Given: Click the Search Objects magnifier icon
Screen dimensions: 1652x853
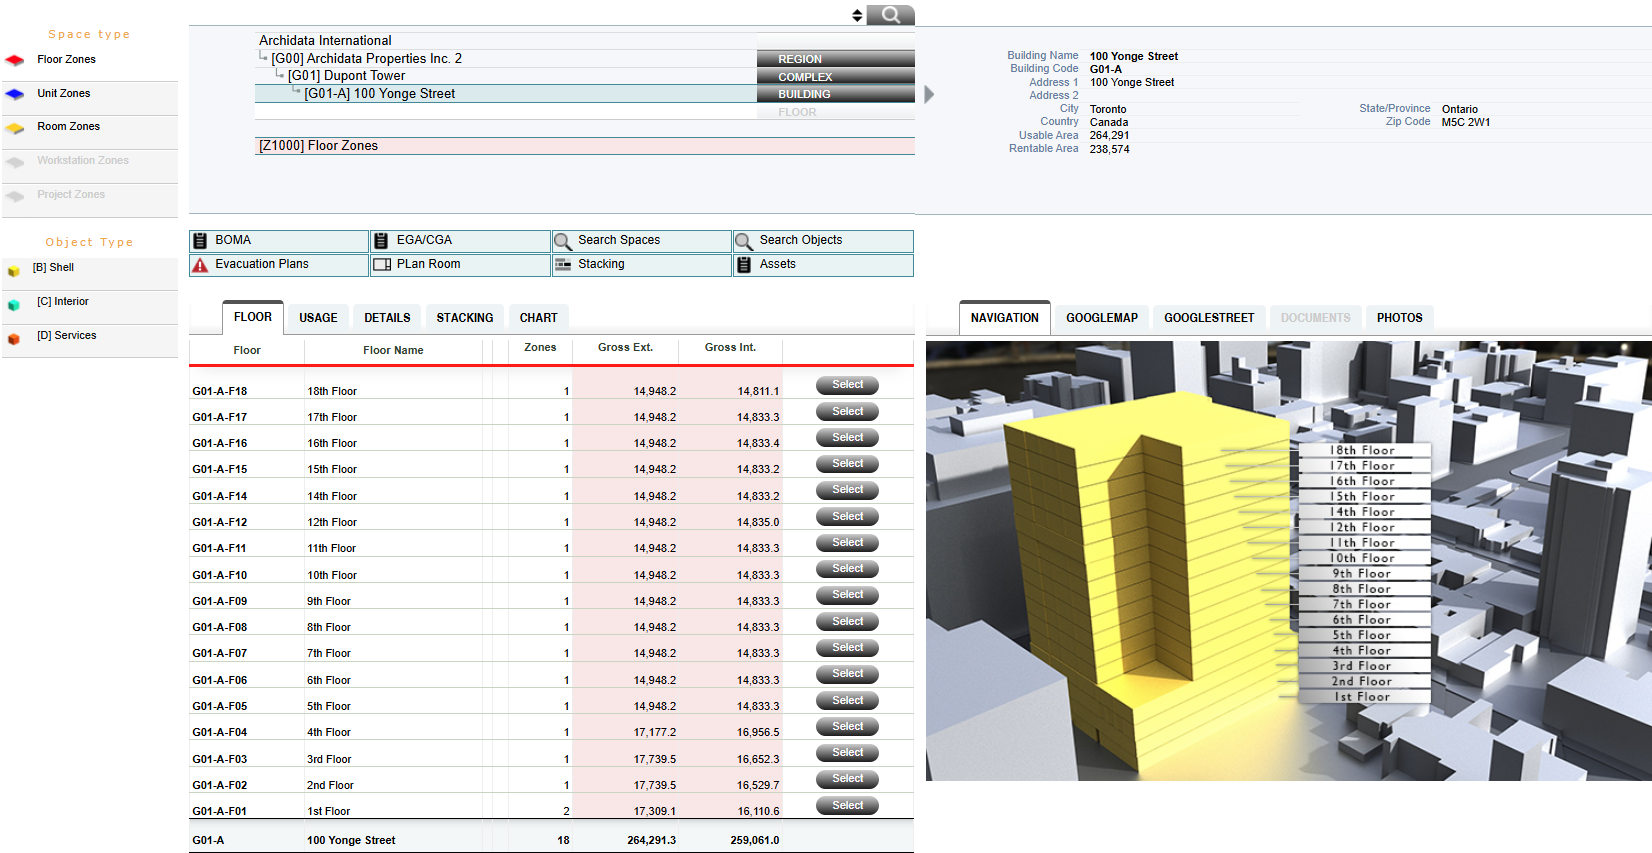Looking at the screenshot, I should pyautogui.click(x=744, y=241).
